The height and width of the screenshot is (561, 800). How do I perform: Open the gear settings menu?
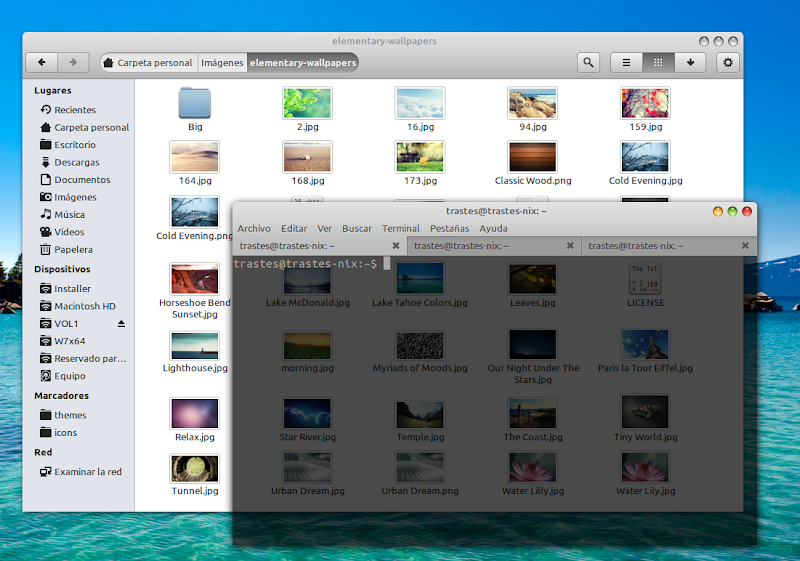tap(728, 62)
